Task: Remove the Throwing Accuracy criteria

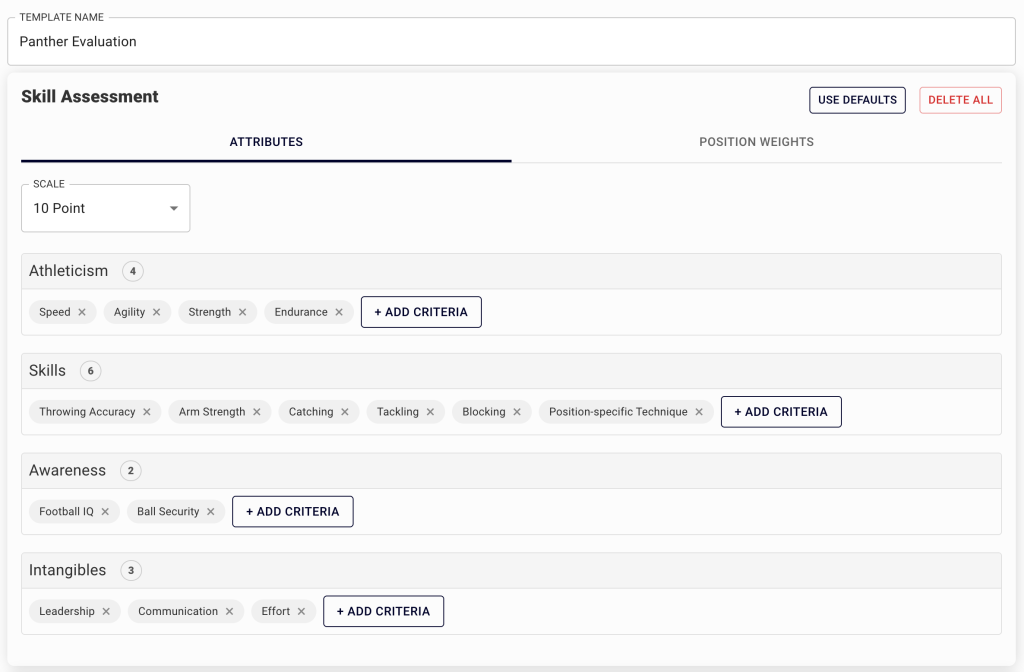Action: point(146,411)
